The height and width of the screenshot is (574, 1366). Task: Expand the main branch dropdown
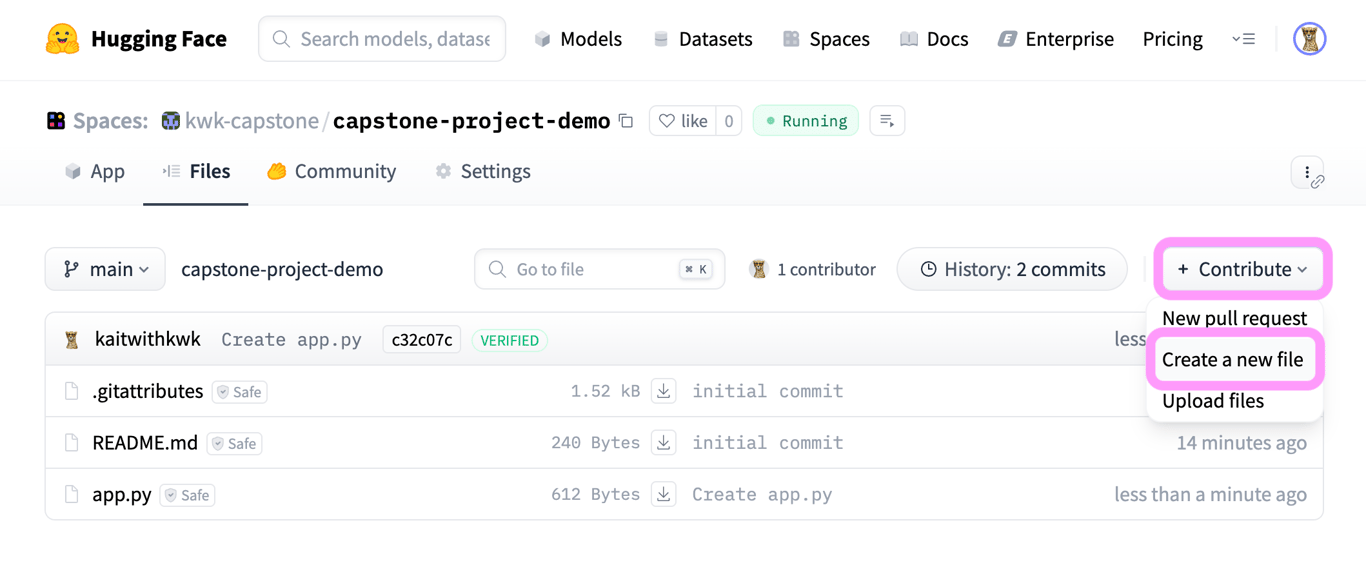tap(105, 269)
